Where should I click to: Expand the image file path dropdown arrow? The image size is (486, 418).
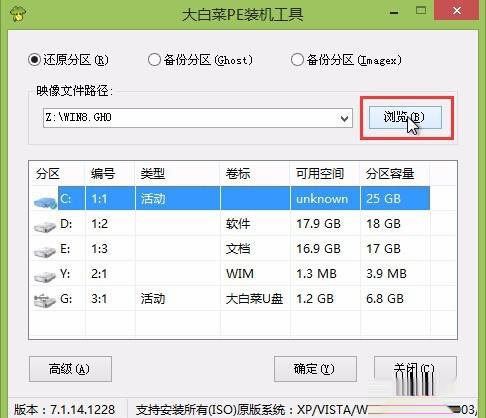345,118
